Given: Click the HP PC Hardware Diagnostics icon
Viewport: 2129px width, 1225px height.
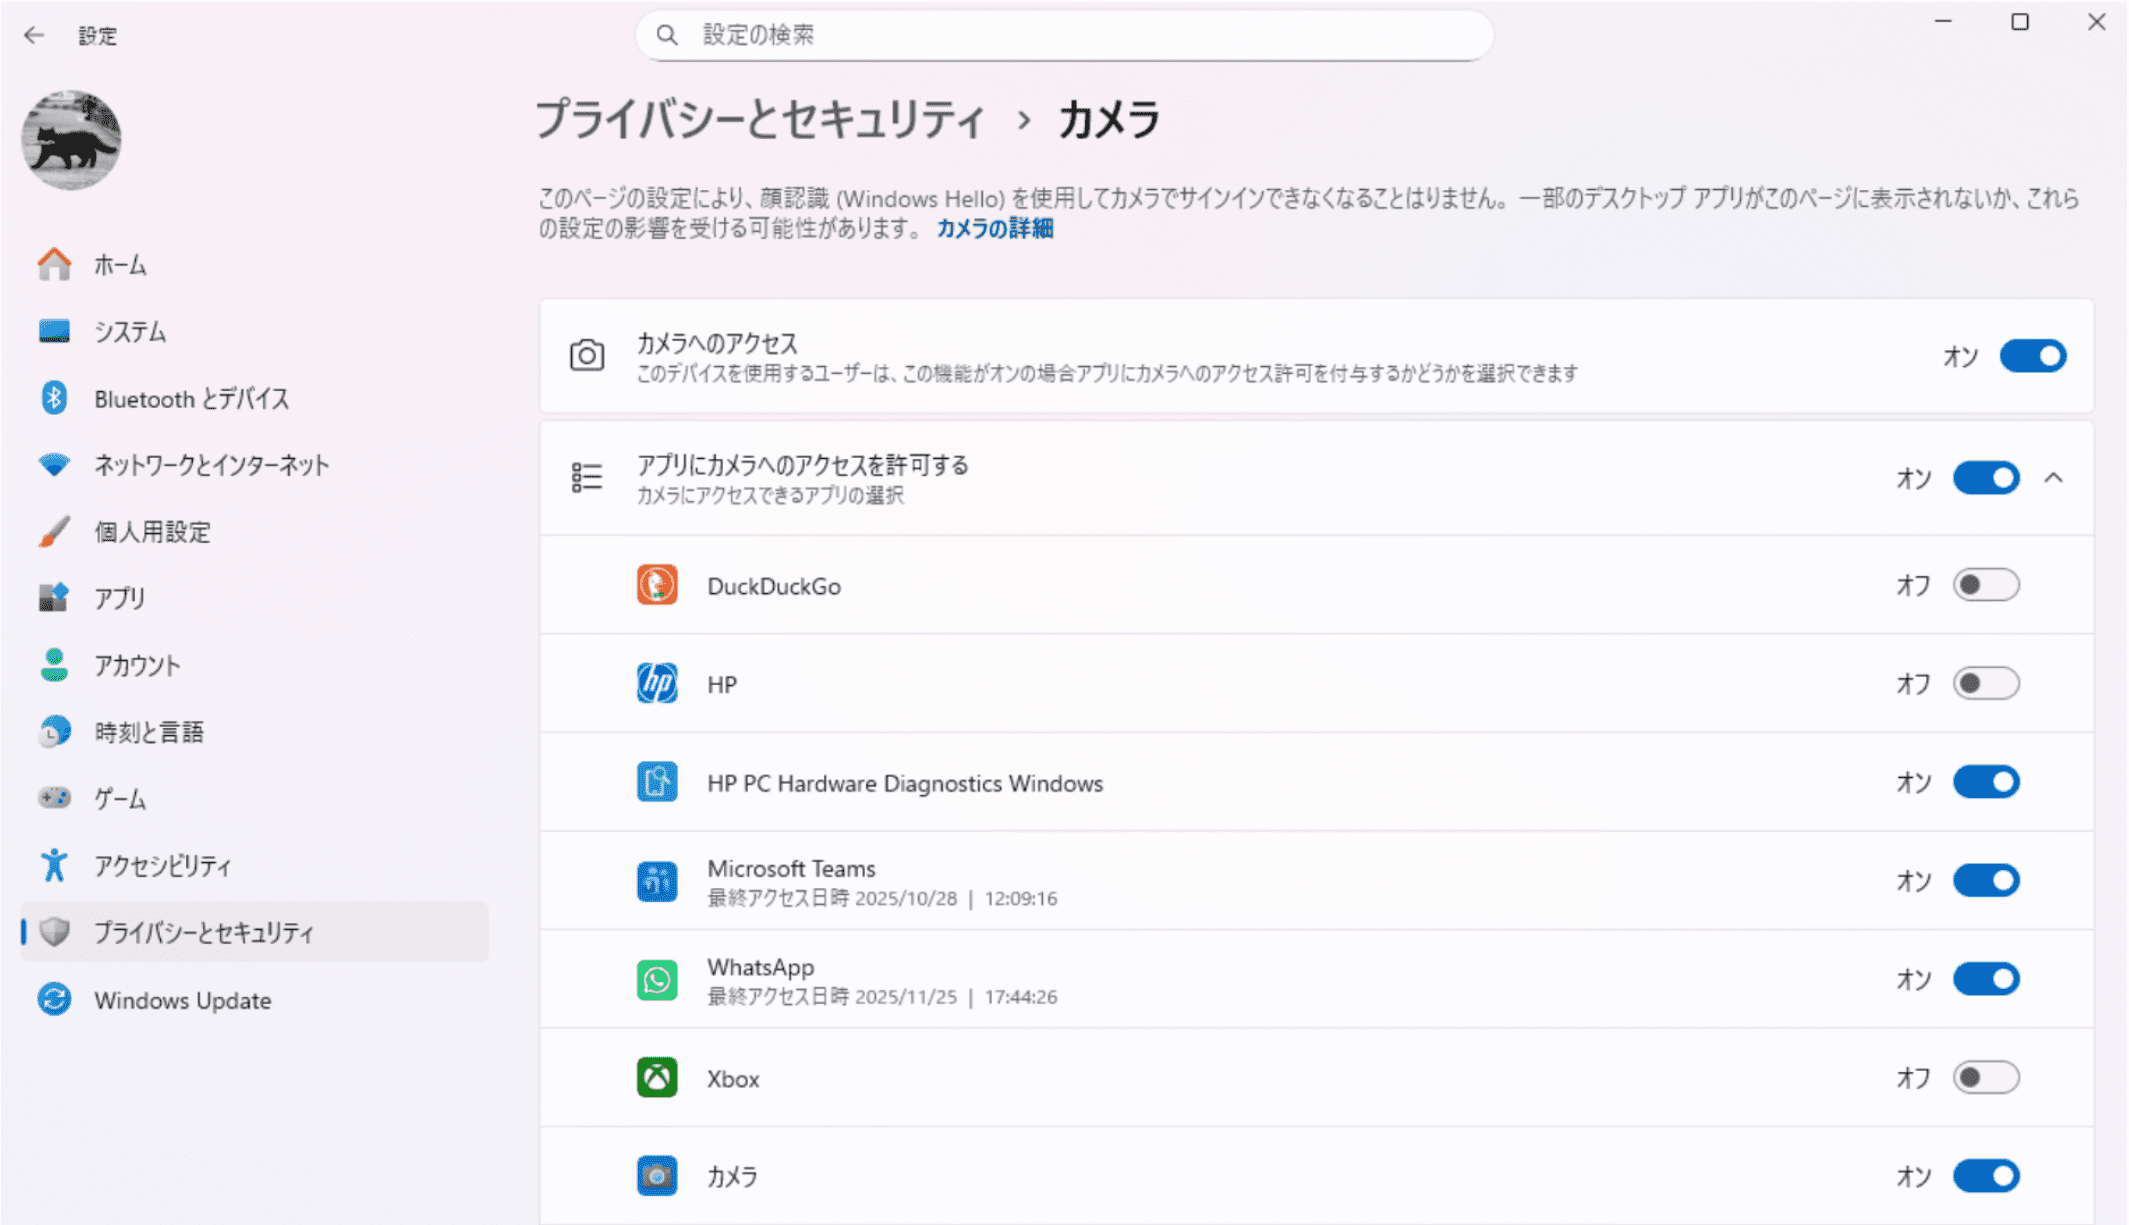Looking at the screenshot, I should click(657, 783).
